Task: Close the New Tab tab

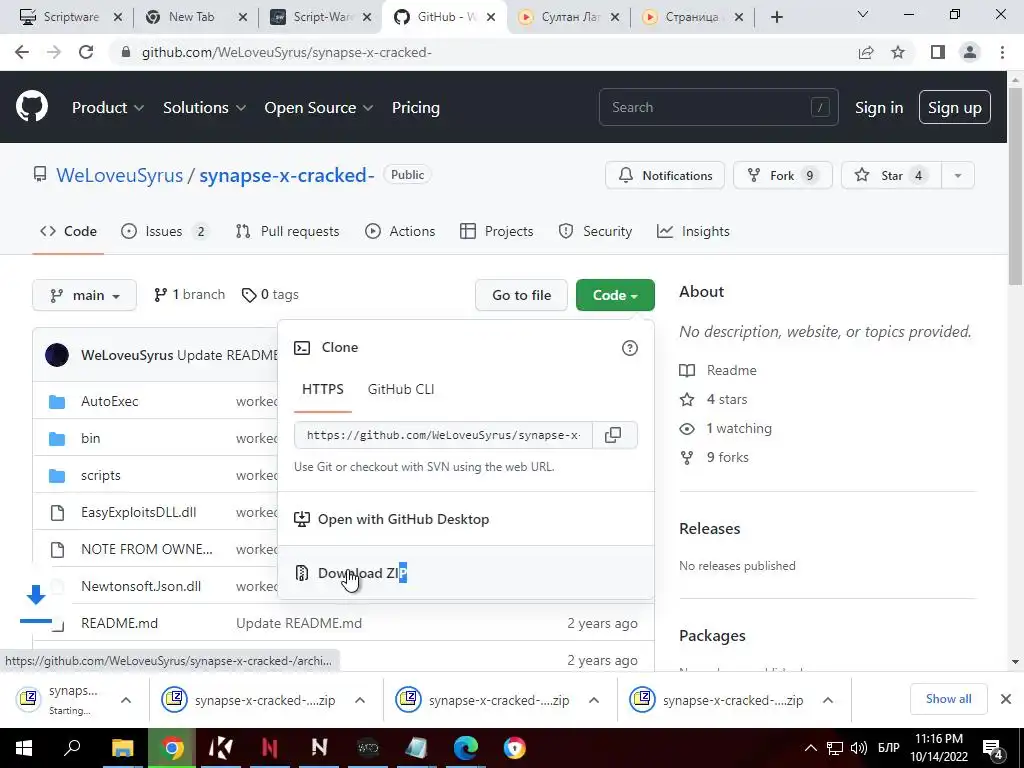Action: (x=242, y=18)
